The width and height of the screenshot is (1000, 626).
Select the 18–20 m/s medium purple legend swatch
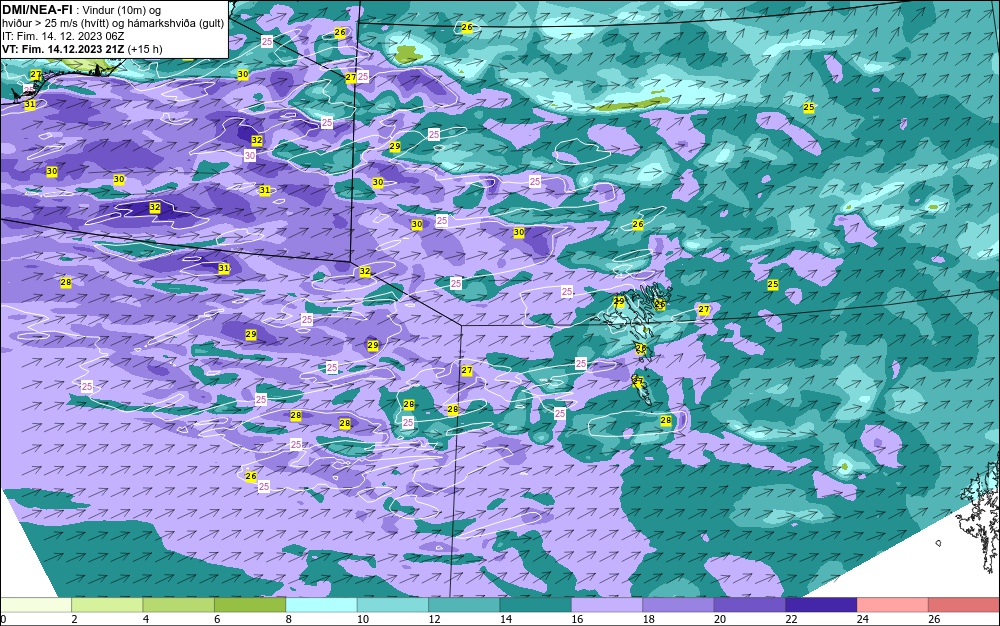679,605
